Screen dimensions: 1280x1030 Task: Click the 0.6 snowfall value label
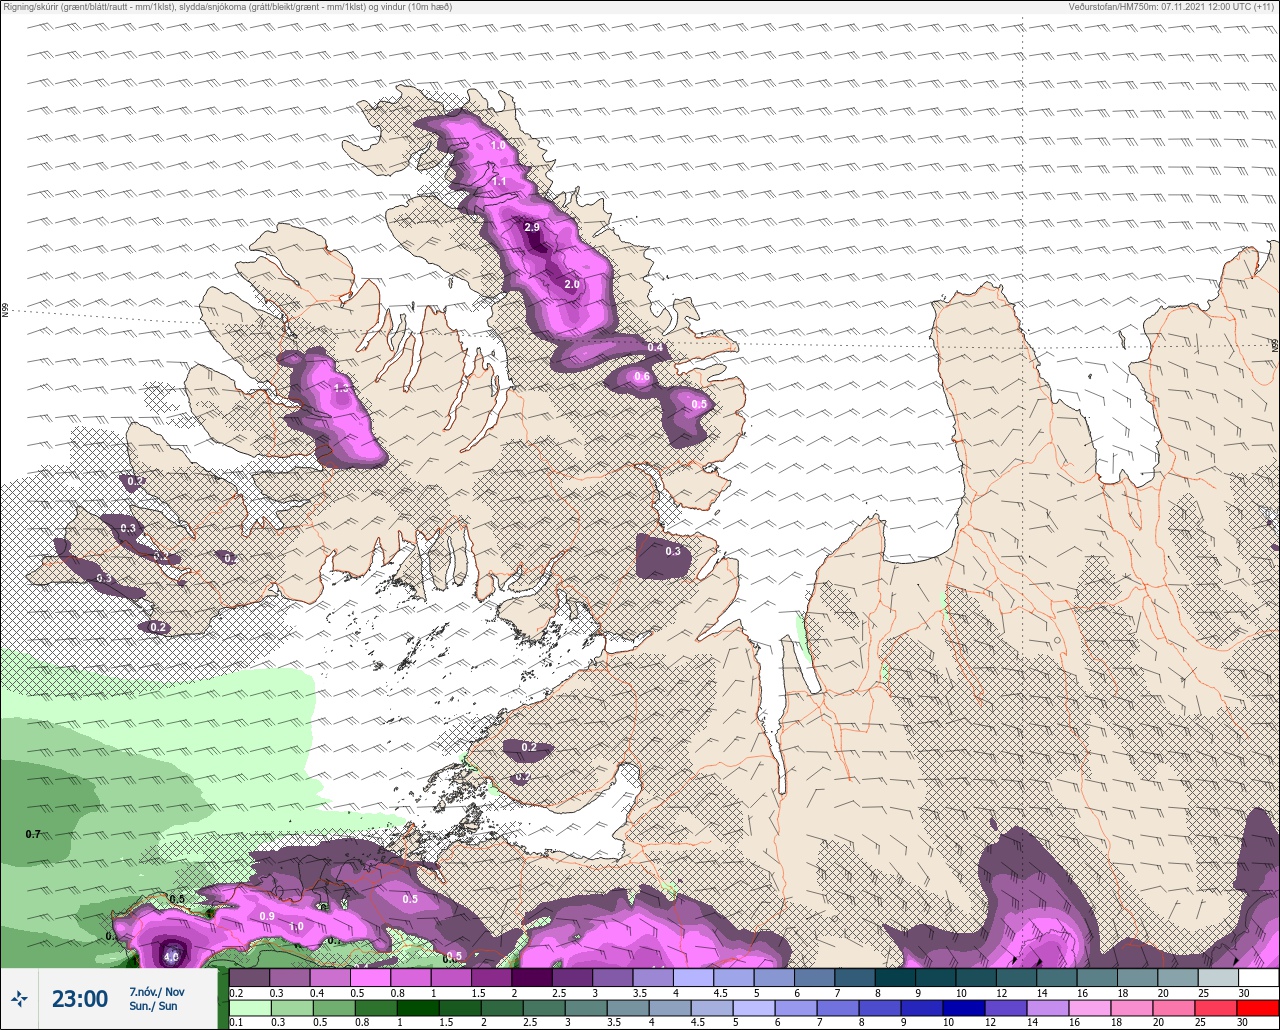pos(642,377)
